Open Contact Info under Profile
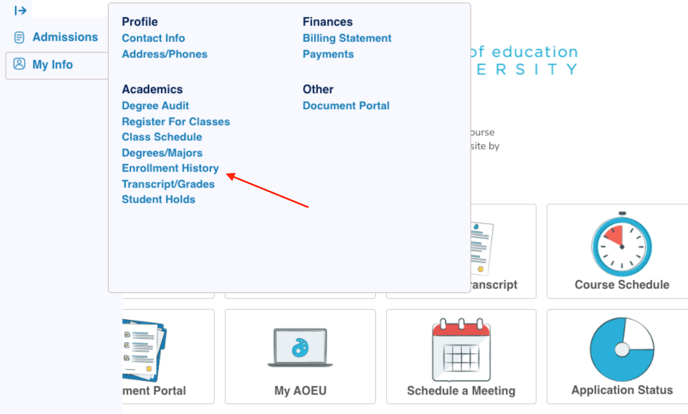This screenshot has width=688, height=414. click(x=154, y=38)
